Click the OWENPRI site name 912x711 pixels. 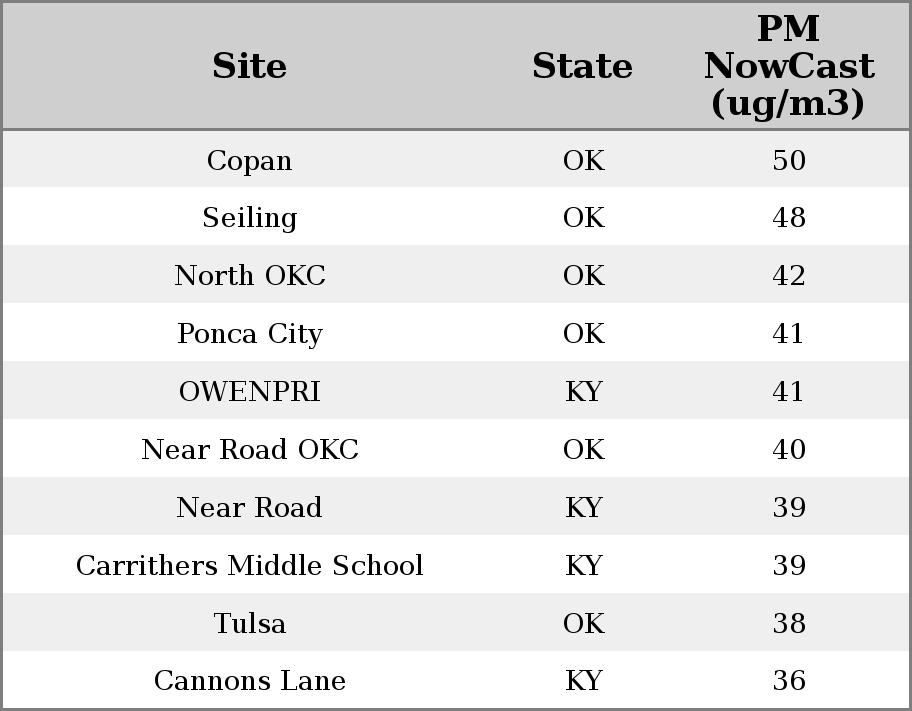[249, 392]
